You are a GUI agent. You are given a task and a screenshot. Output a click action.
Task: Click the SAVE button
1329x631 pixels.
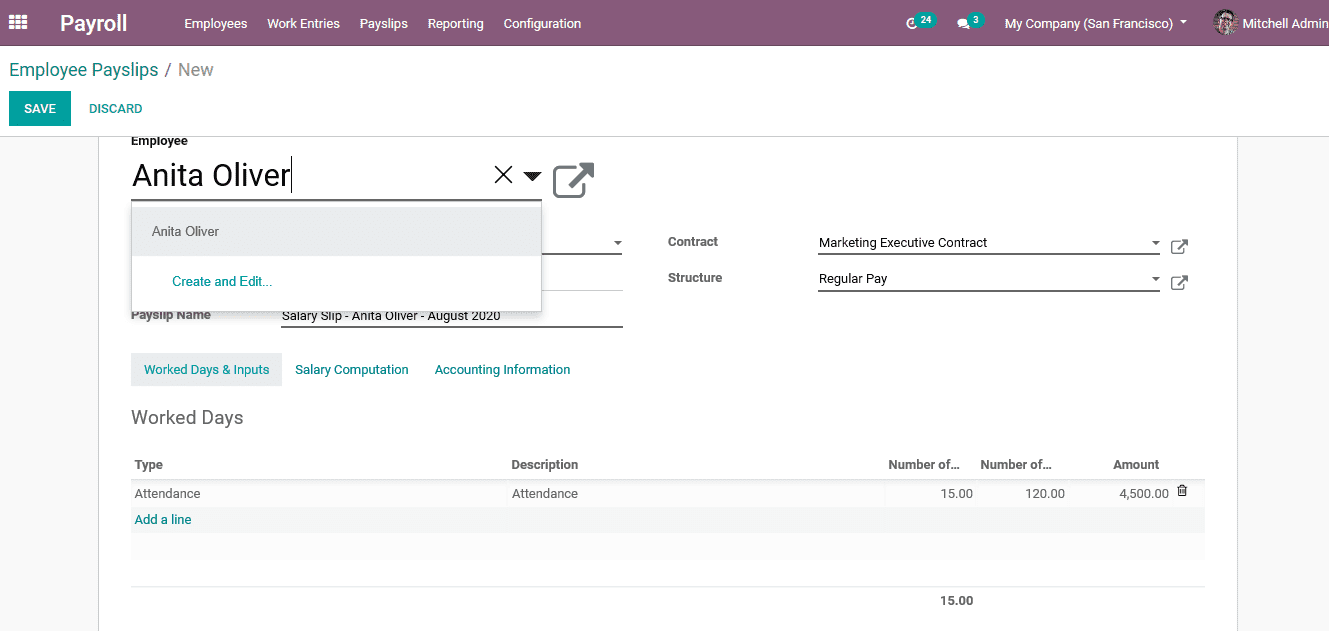coord(40,109)
